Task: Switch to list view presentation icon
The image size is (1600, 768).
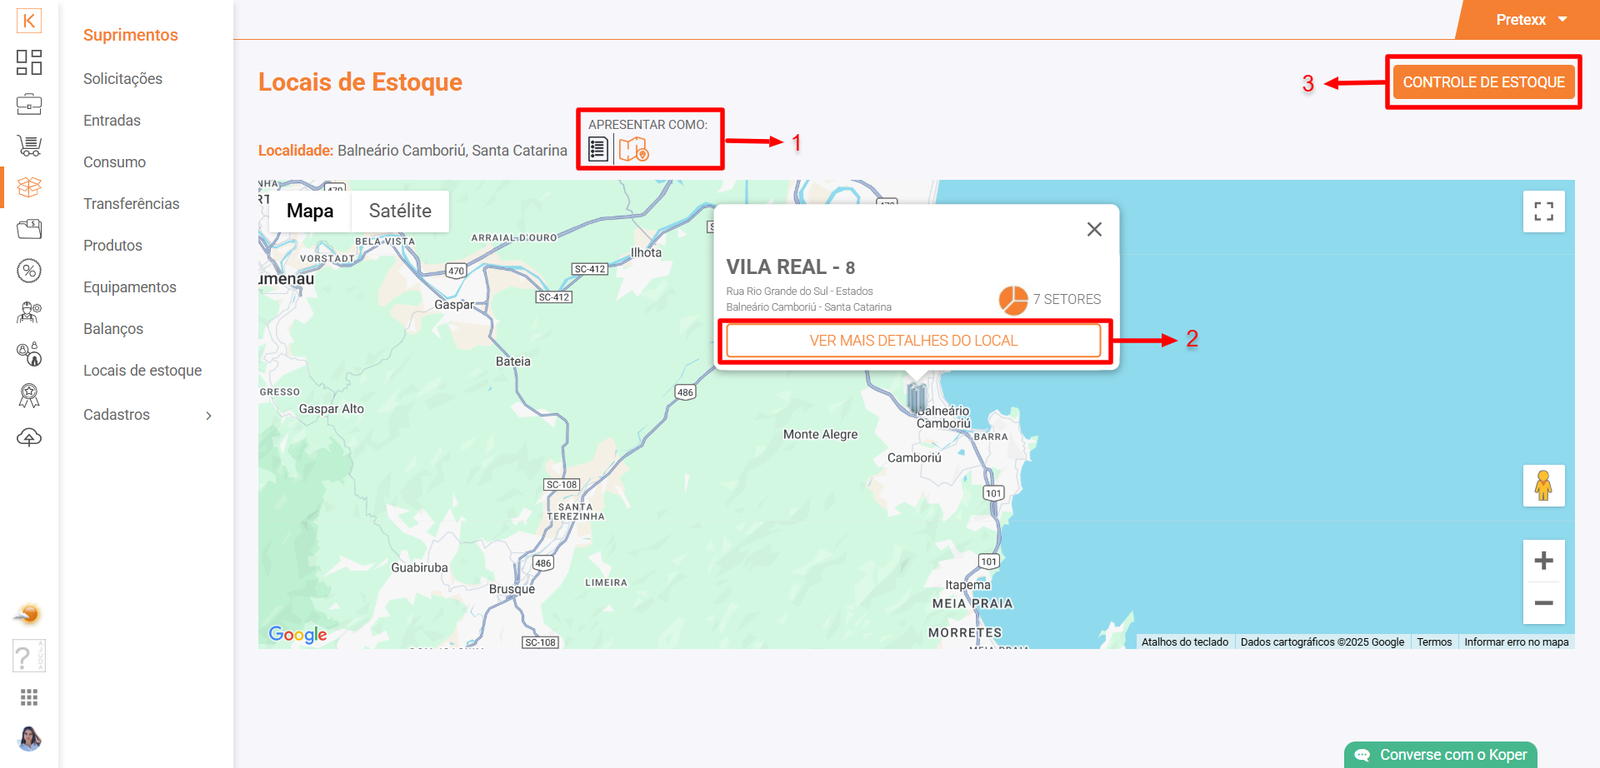Action: click(598, 149)
